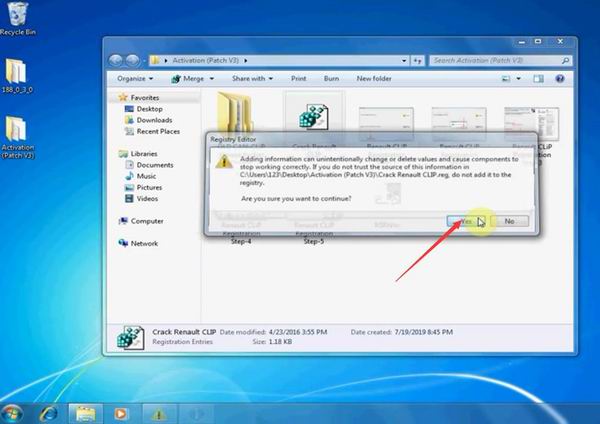Viewport: 600px width, 424px height.
Task: Select Downloads under Favorites
Action: coord(153,120)
